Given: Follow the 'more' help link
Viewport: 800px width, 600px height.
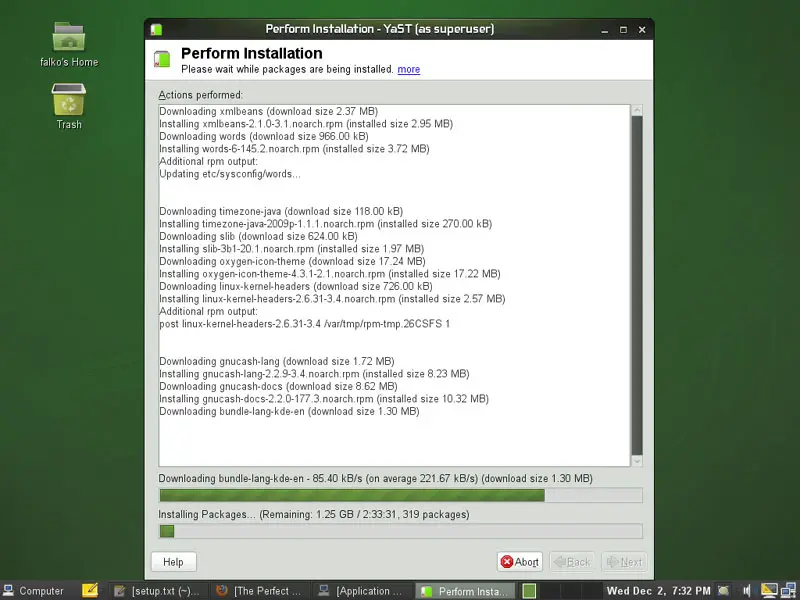Looking at the screenshot, I should click(409, 69).
